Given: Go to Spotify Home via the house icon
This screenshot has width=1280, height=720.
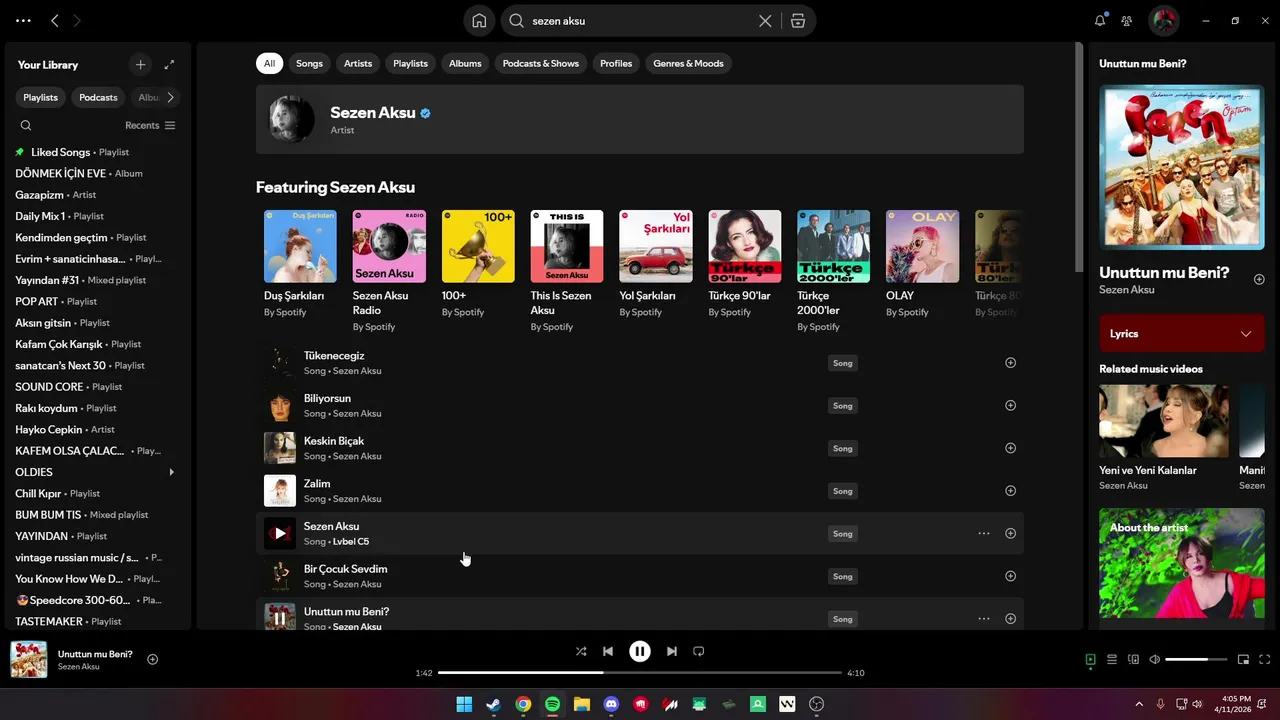Looking at the screenshot, I should tap(479, 20).
